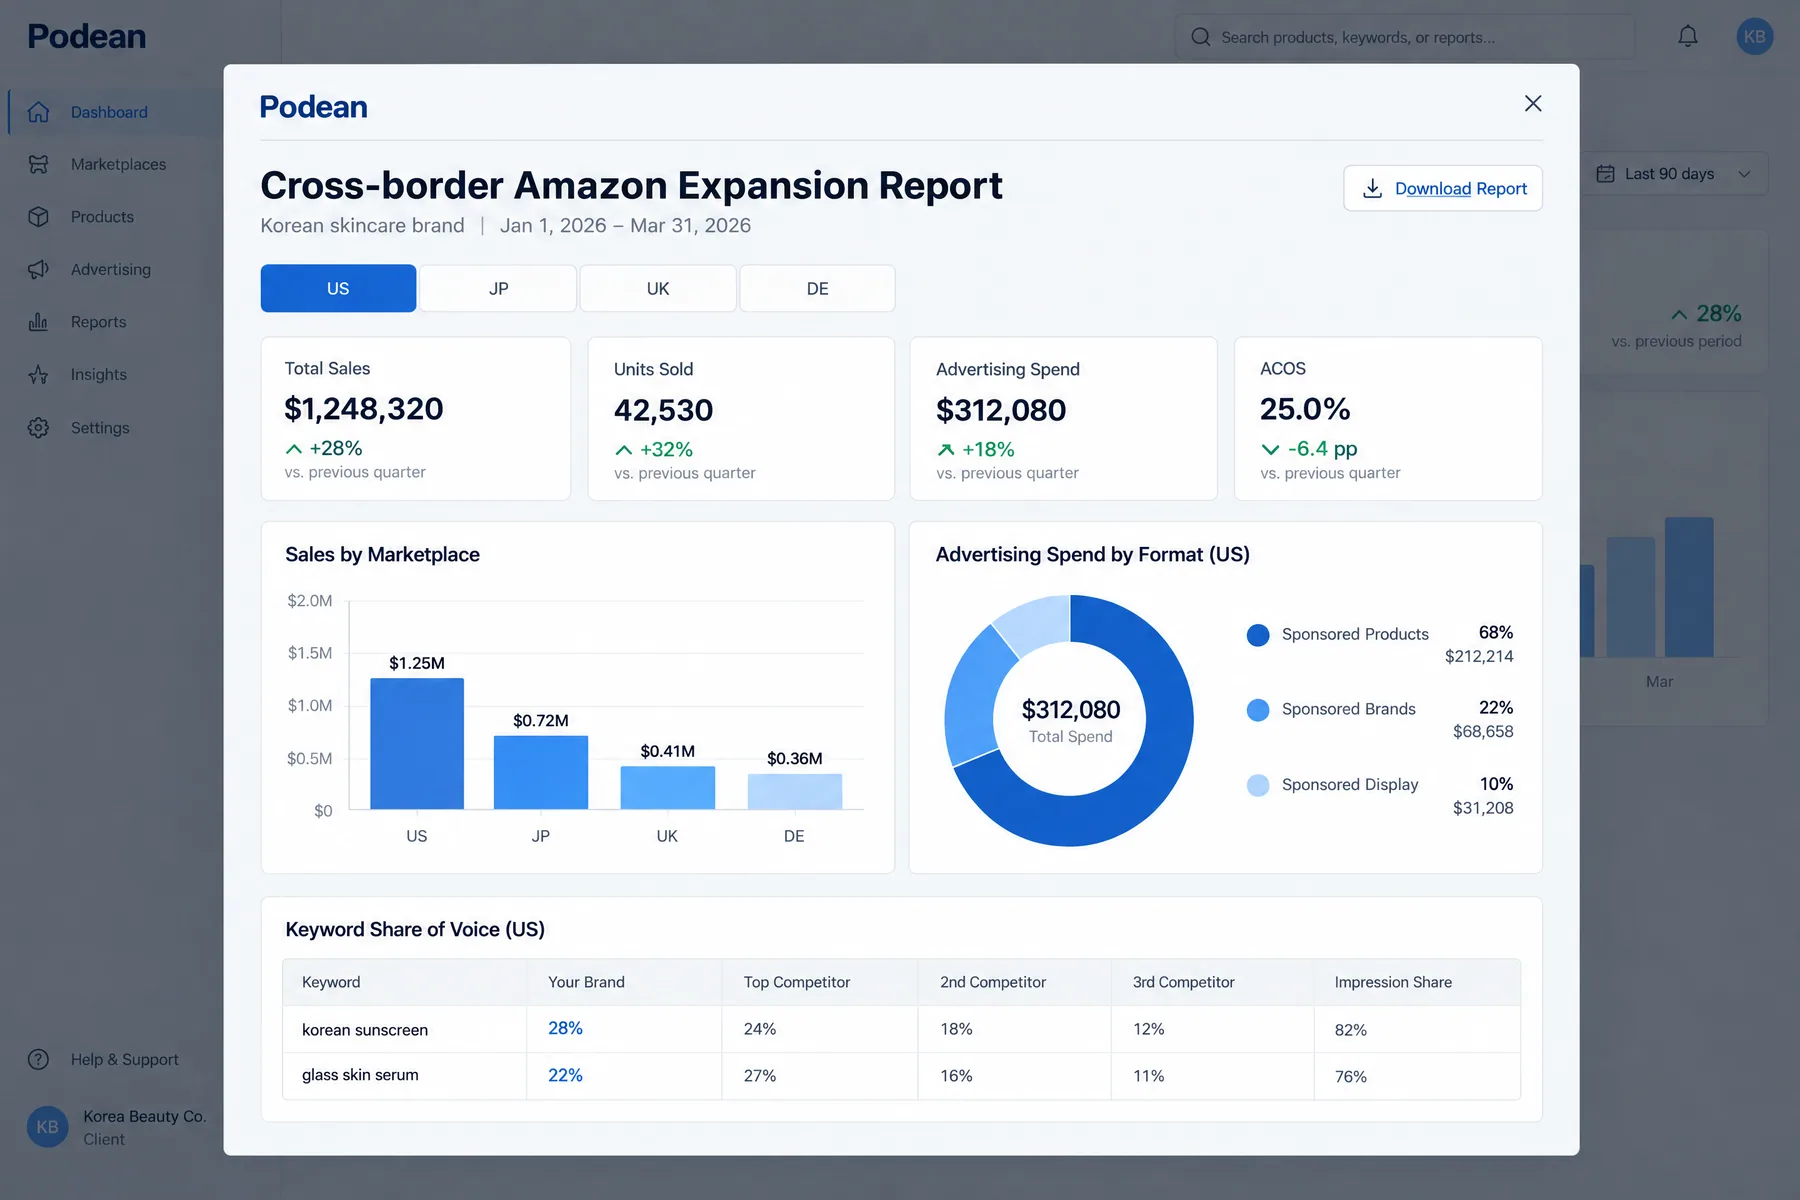Click the Marketplaces storefront icon
Image resolution: width=1800 pixels, height=1200 pixels.
(38, 164)
